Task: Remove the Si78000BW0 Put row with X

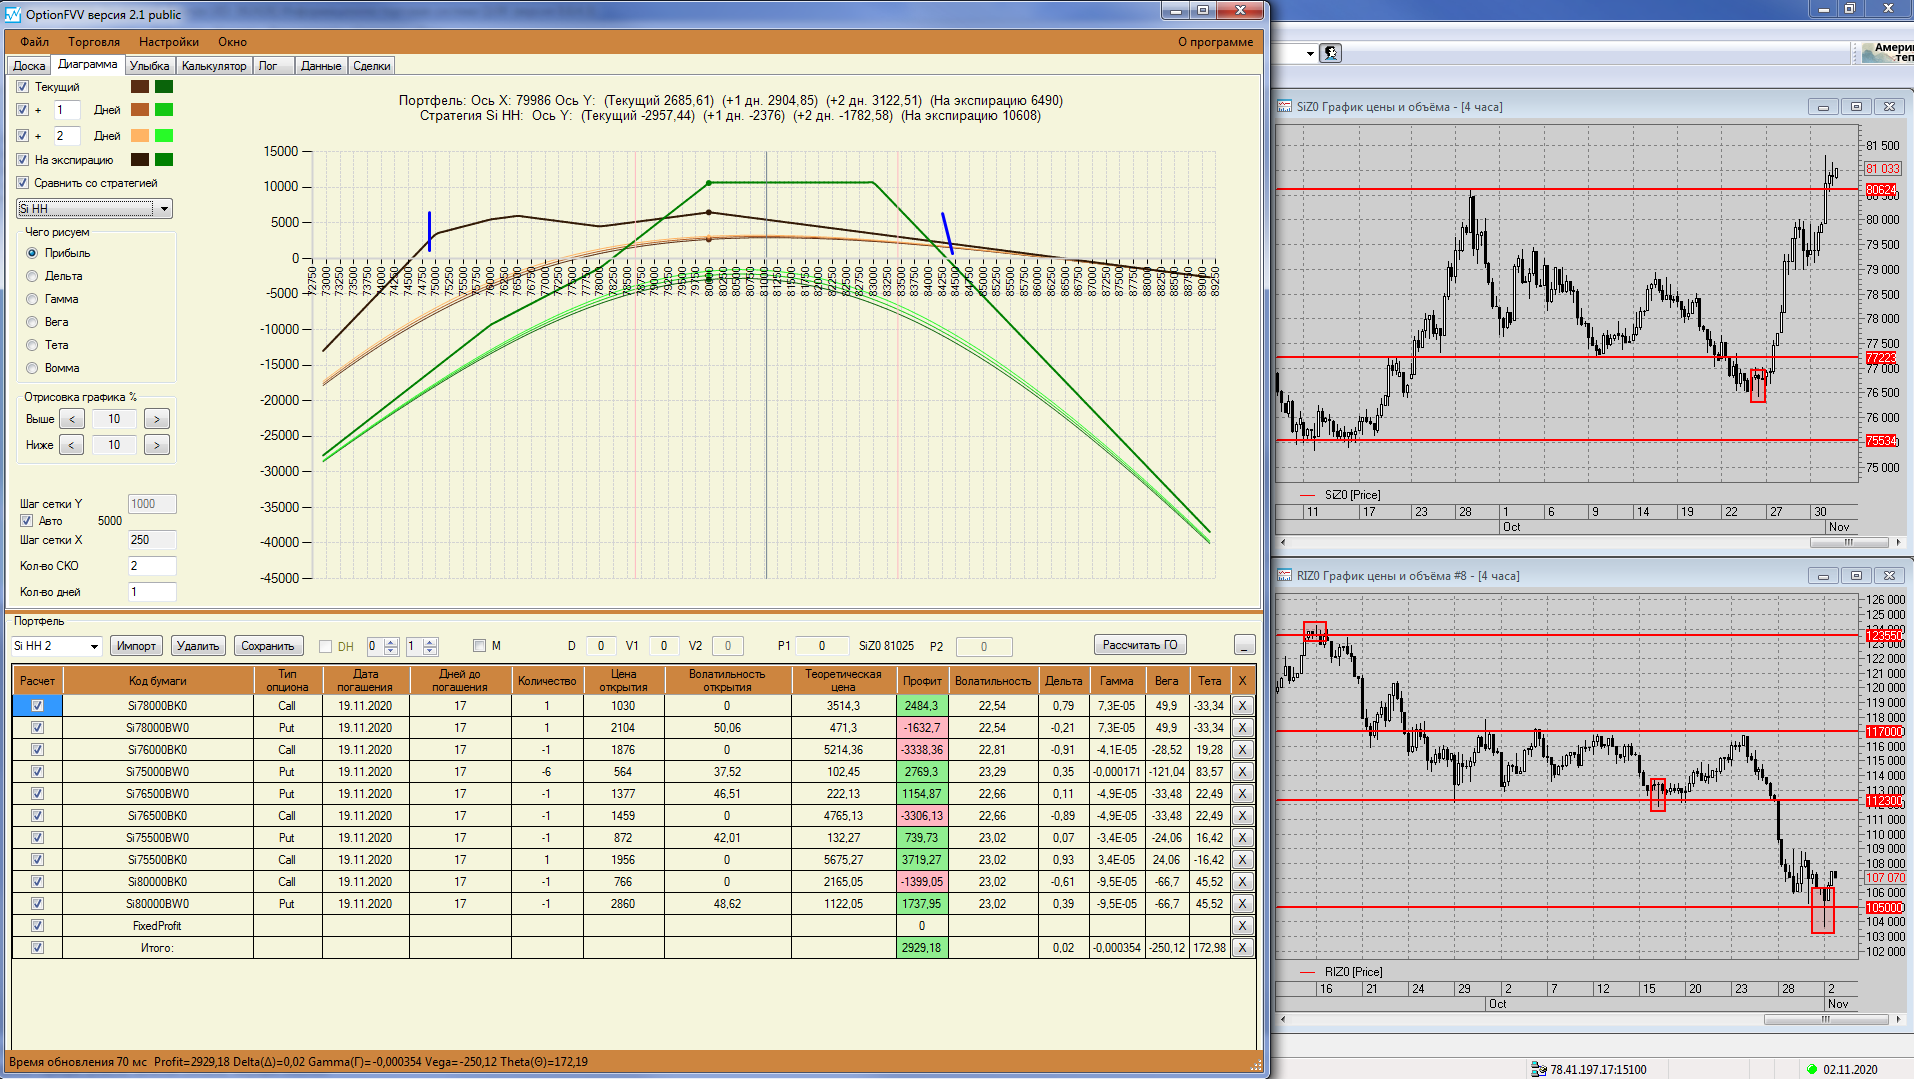Action: click(1242, 728)
